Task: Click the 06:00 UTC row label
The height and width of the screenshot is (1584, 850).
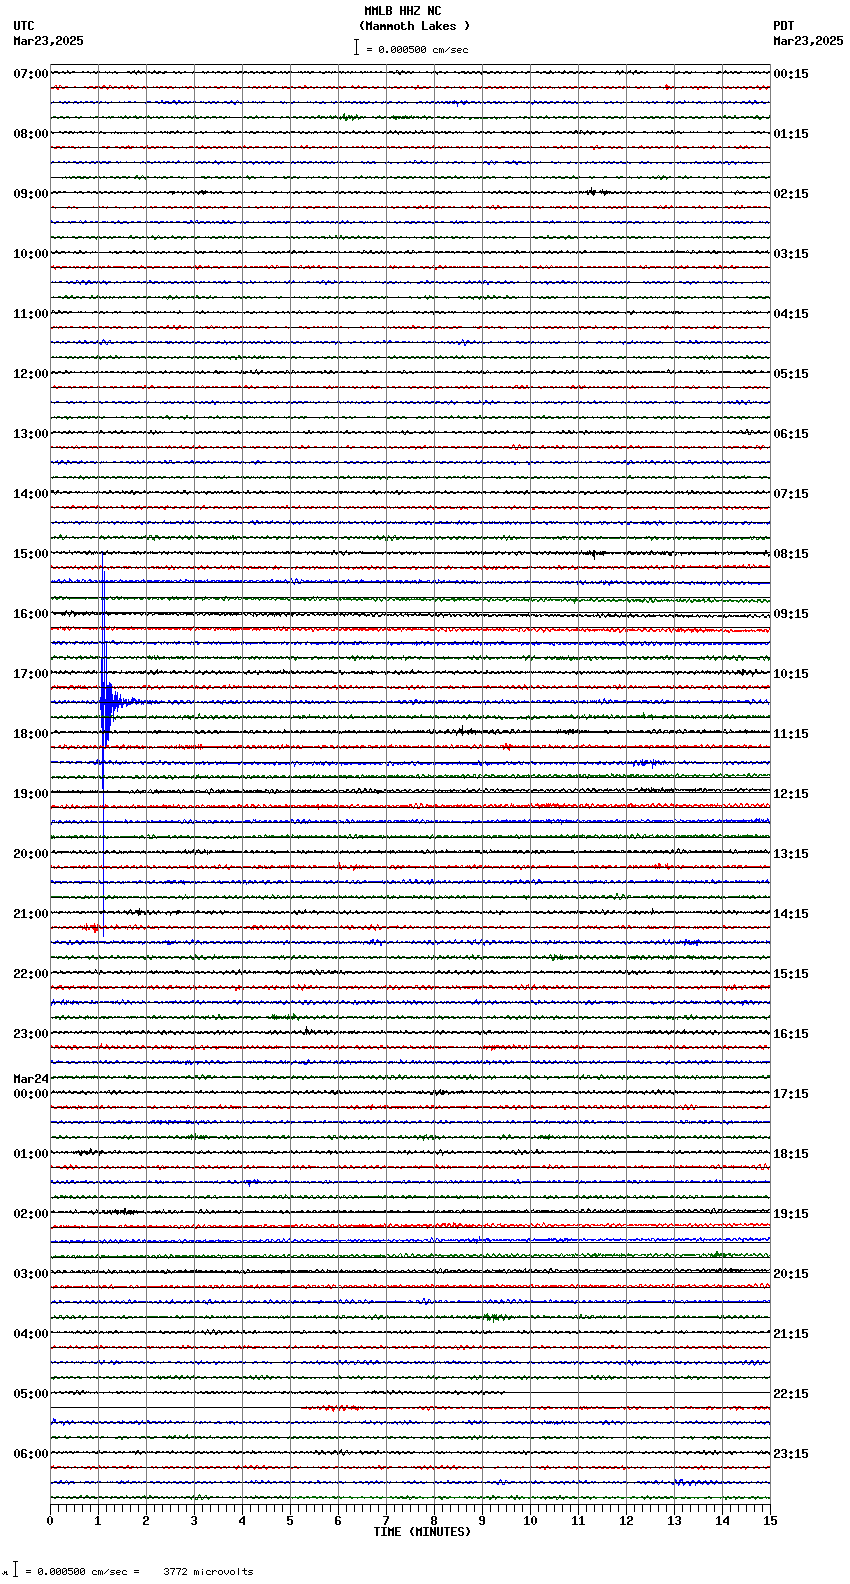Action: [31, 1454]
